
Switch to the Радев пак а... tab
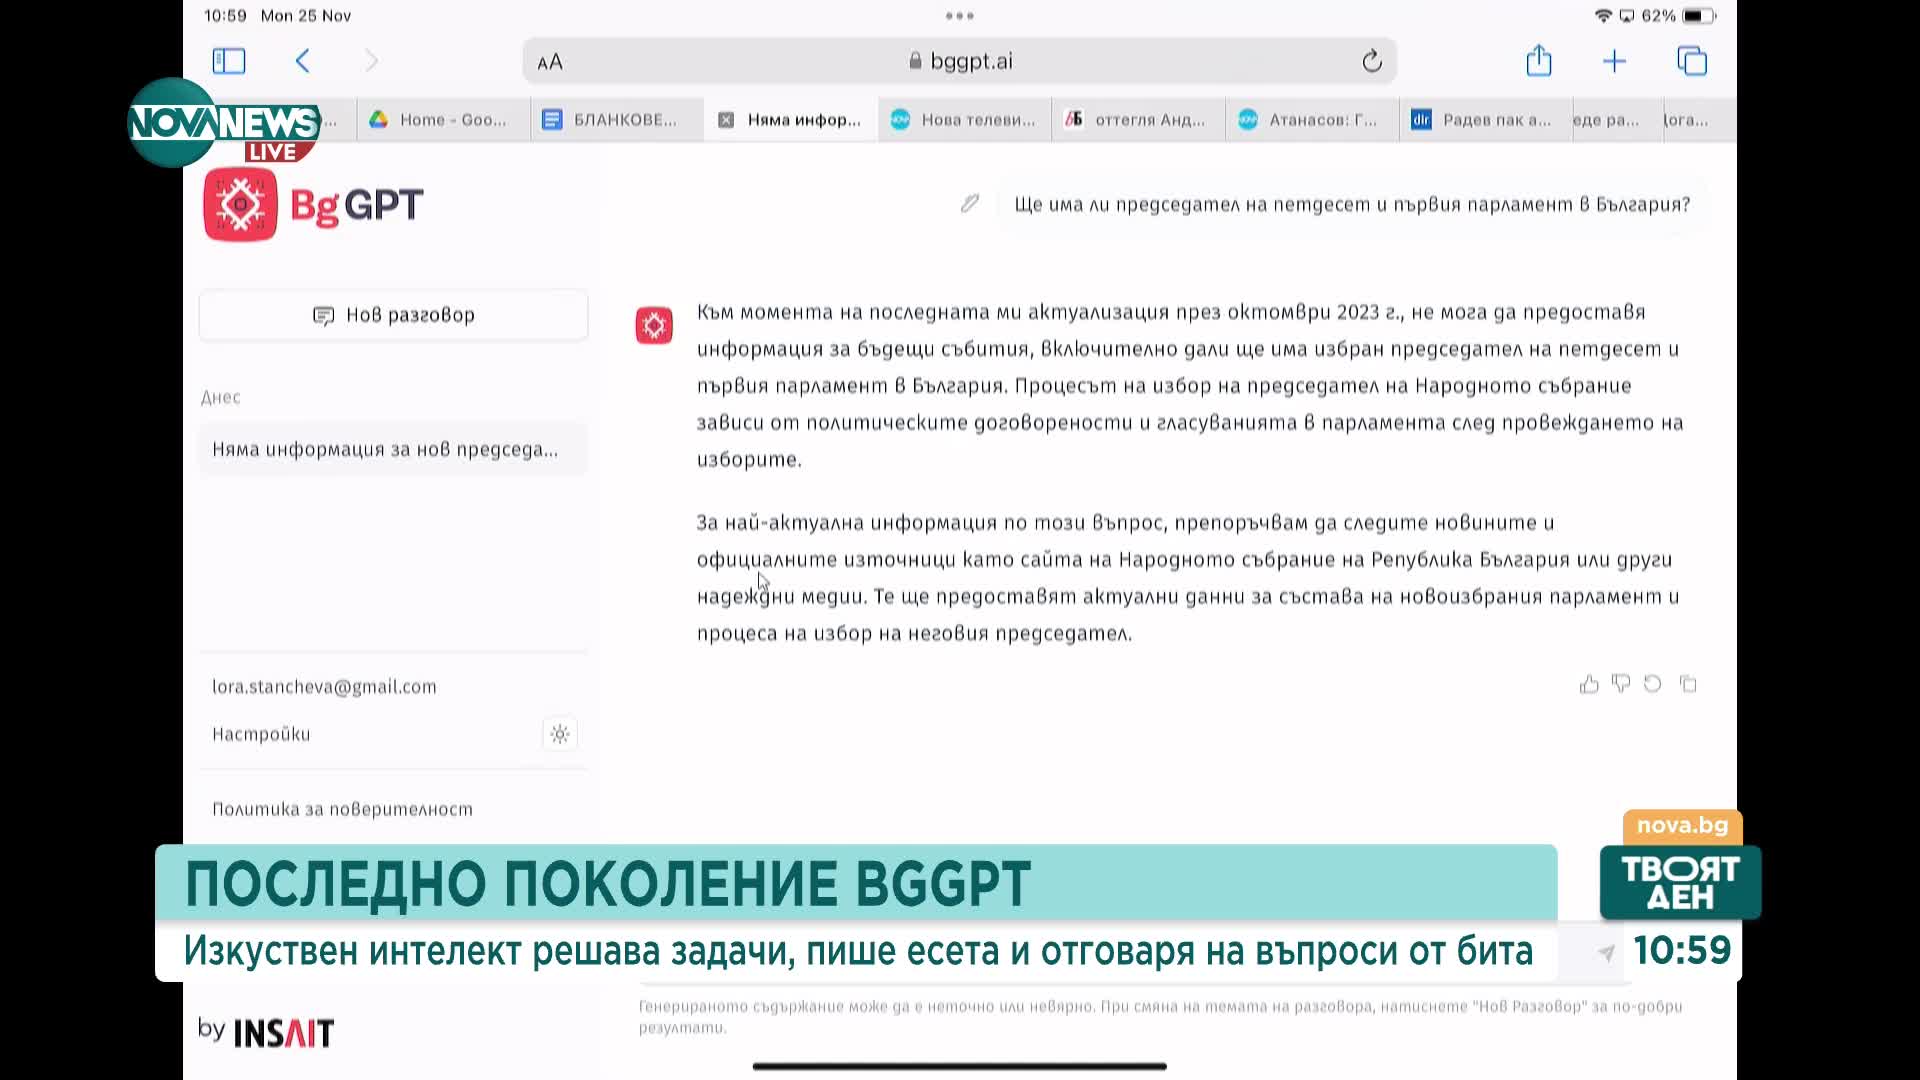pos(1485,120)
